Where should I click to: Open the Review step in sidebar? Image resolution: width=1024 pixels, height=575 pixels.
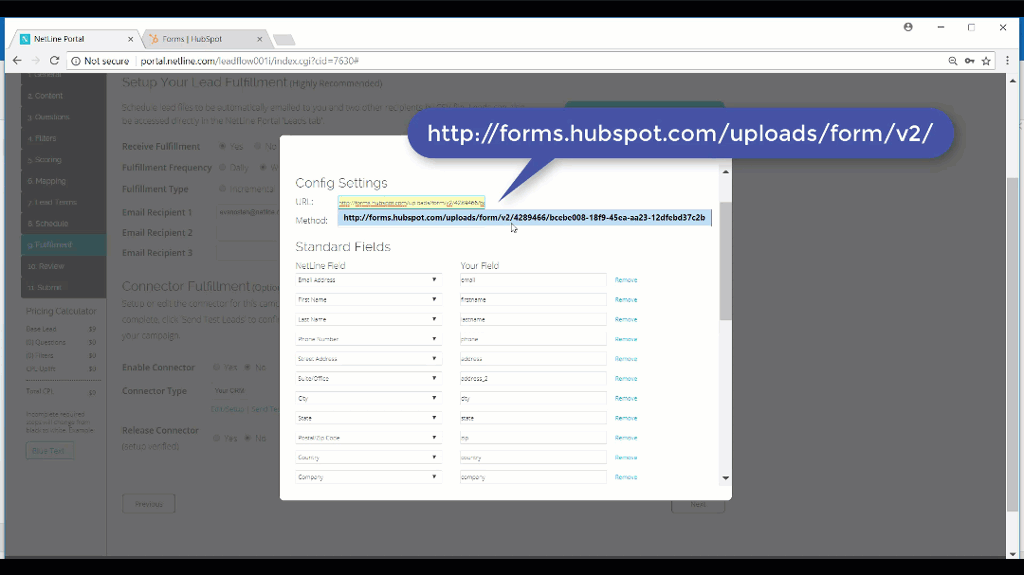click(63, 266)
